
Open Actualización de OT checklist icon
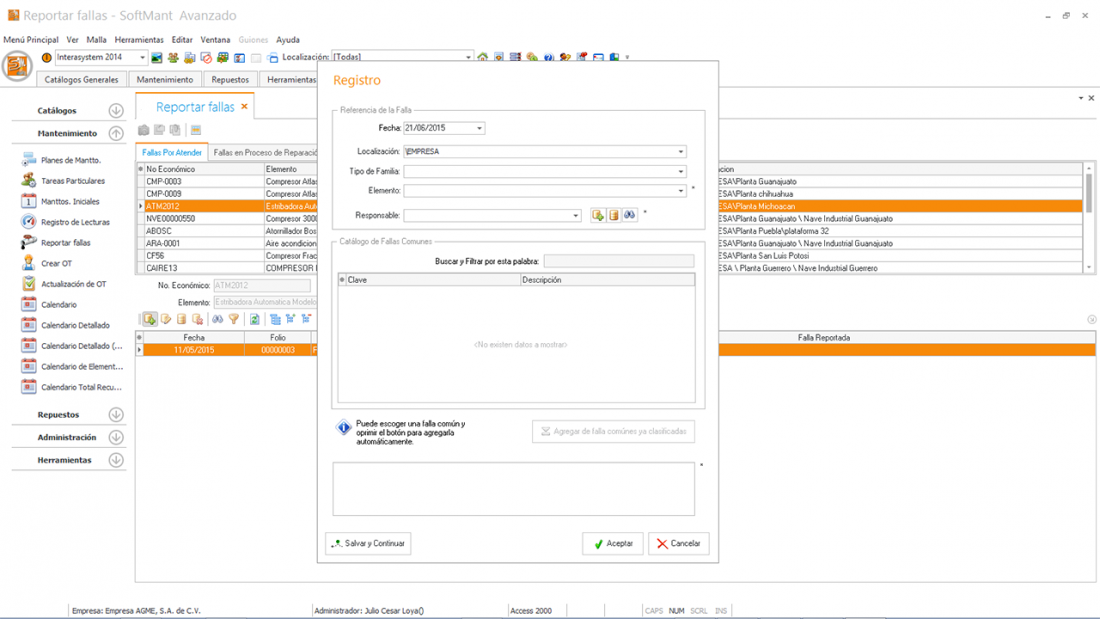coord(29,284)
